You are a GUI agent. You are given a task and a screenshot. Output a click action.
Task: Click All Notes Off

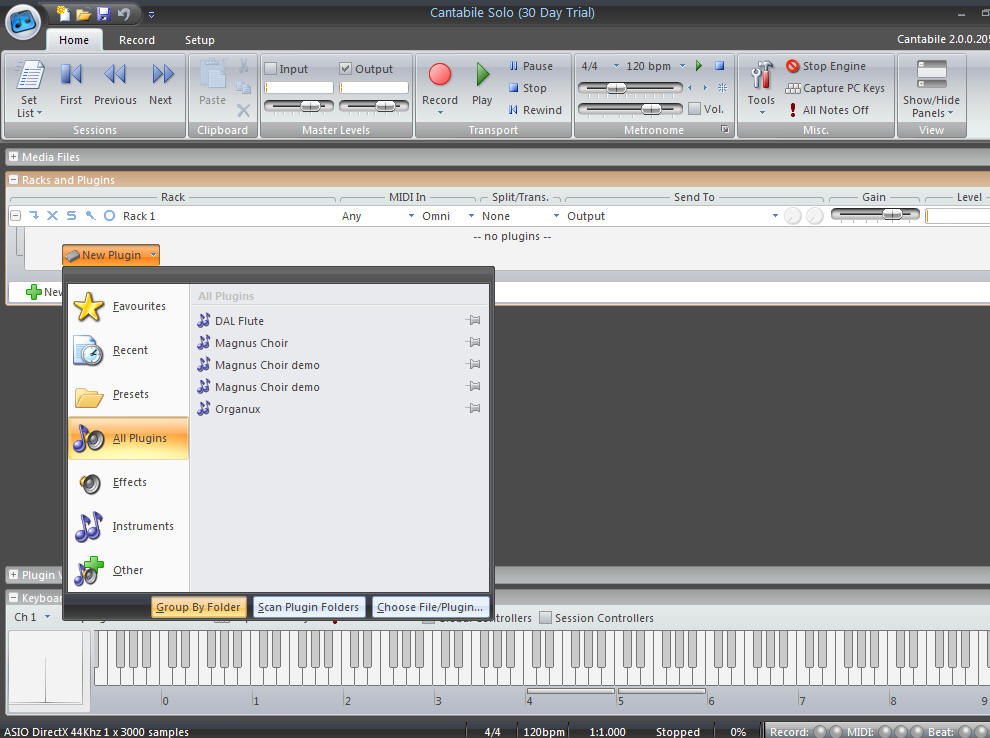pyautogui.click(x=828, y=110)
